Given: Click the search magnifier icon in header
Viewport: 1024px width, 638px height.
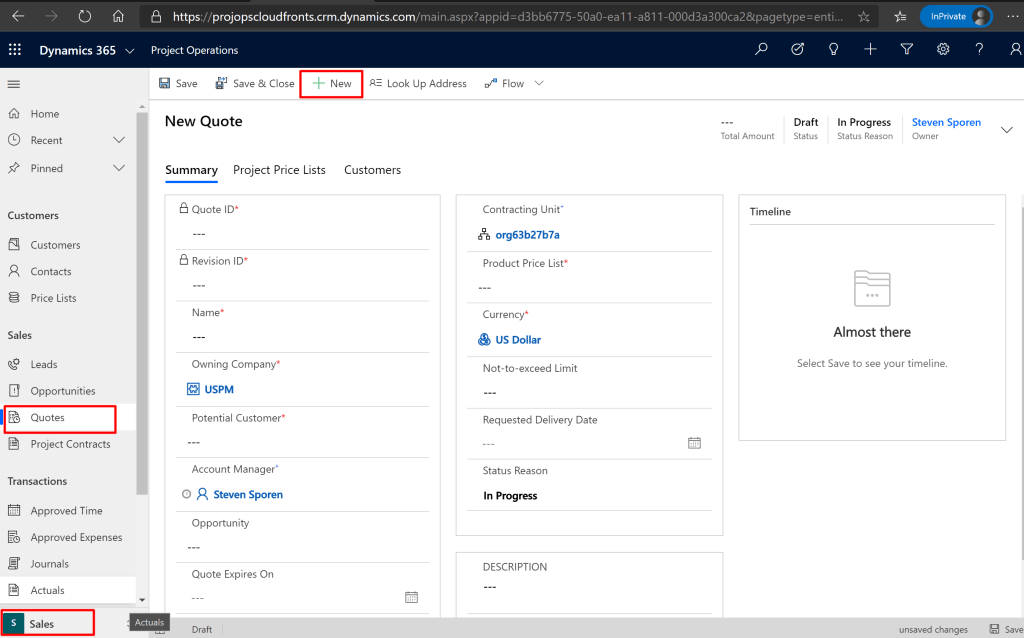Looking at the screenshot, I should point(762,50).
